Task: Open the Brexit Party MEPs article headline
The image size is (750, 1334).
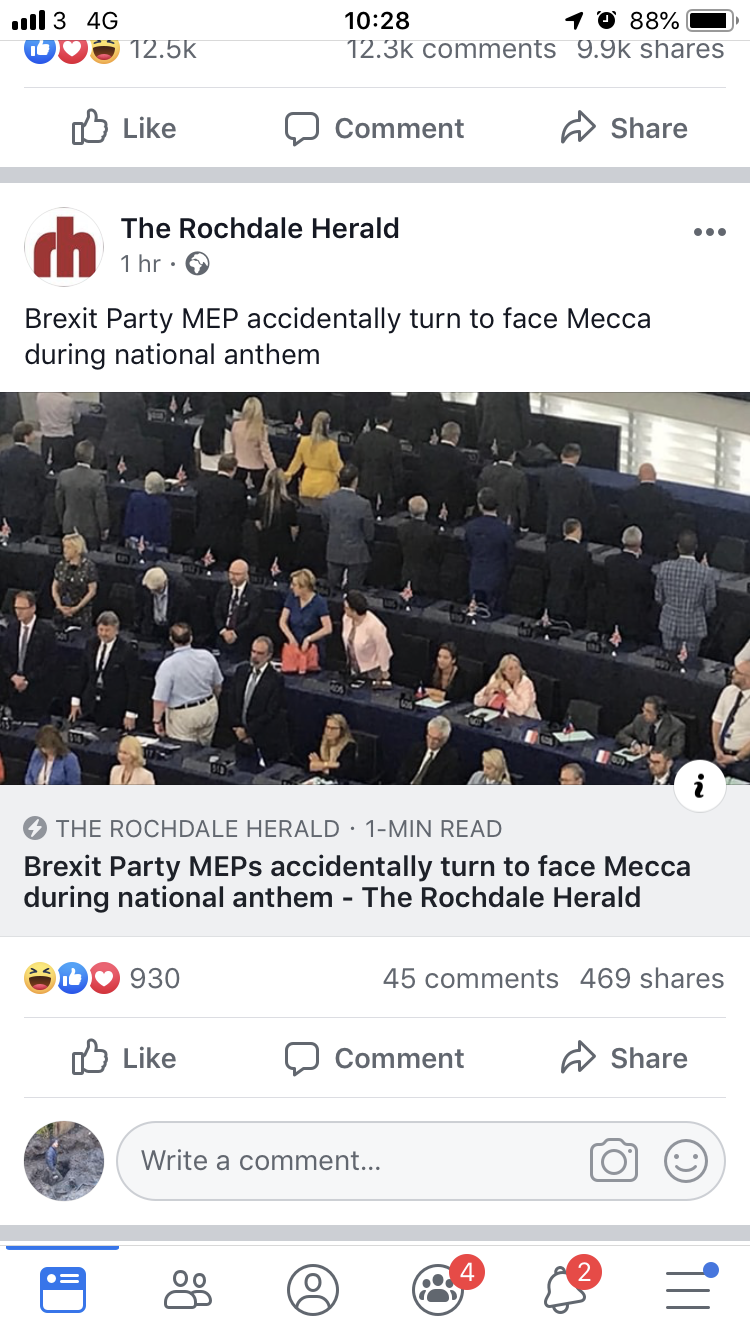Action: [357, 881]
